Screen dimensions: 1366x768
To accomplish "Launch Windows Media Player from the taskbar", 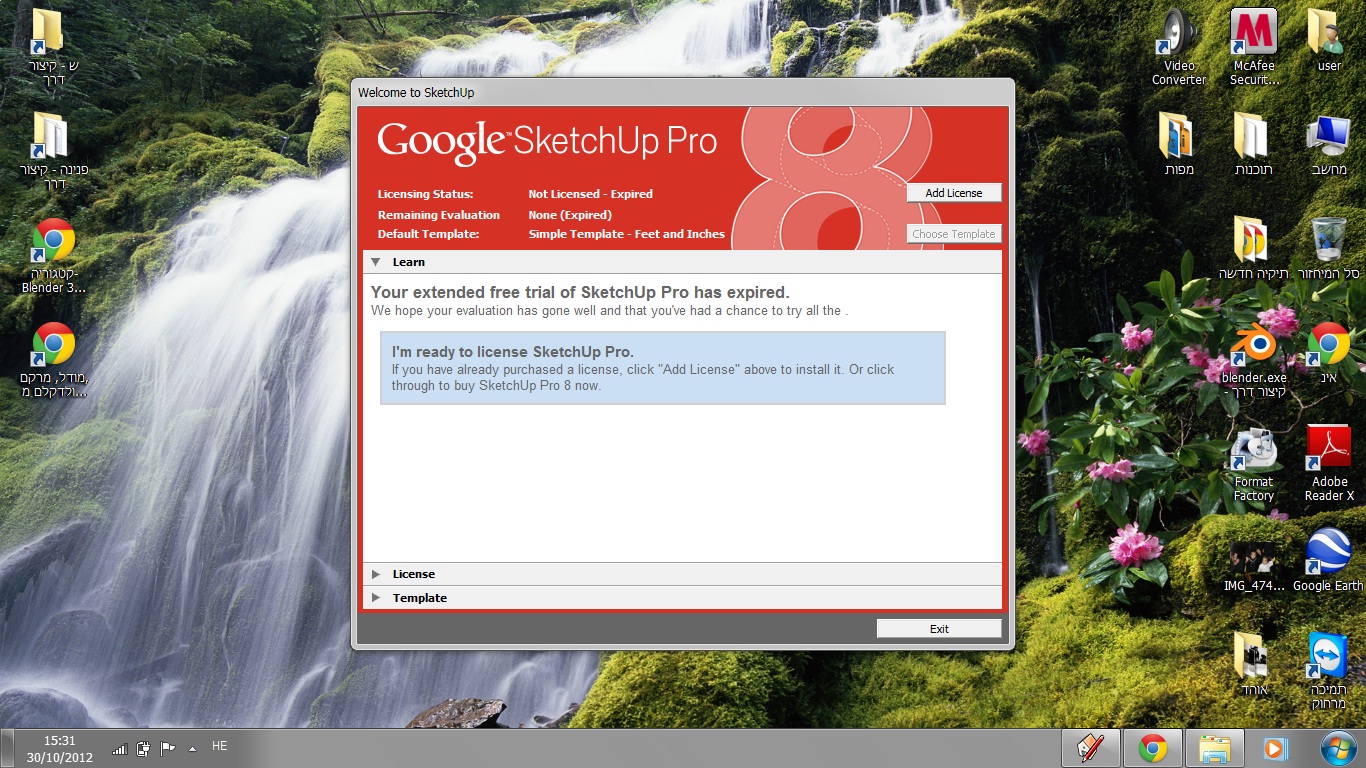I will point(1274,748).
